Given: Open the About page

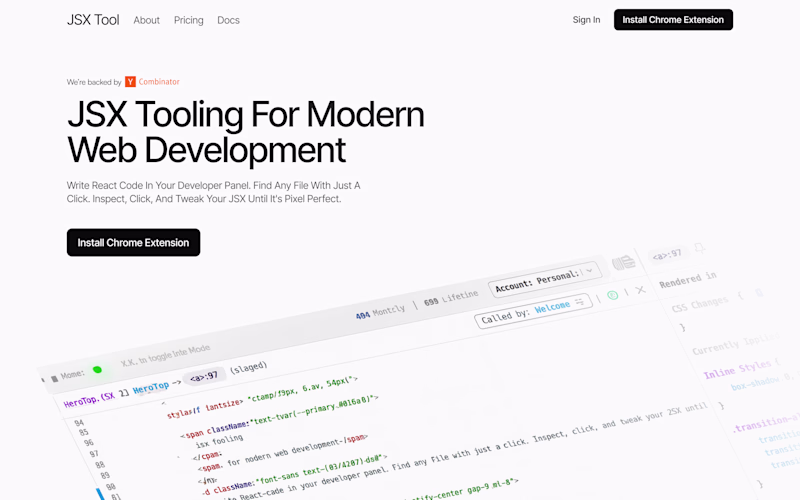Looking at the screenshot, I should (146, 20).
